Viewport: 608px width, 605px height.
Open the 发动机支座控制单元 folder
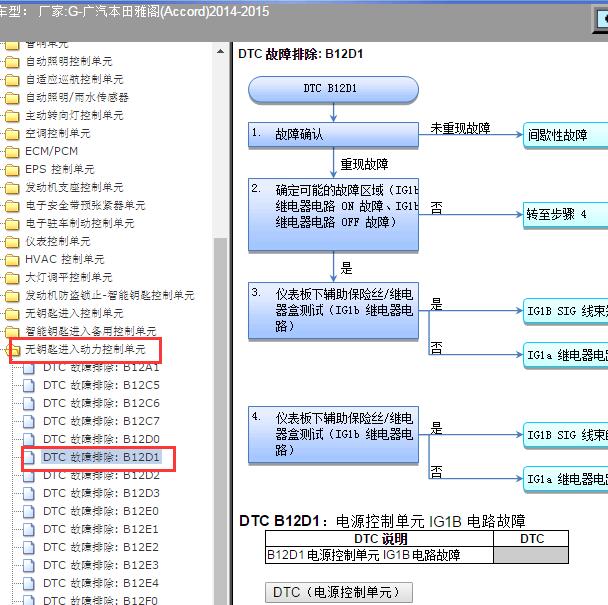click(x=74, y=188)
